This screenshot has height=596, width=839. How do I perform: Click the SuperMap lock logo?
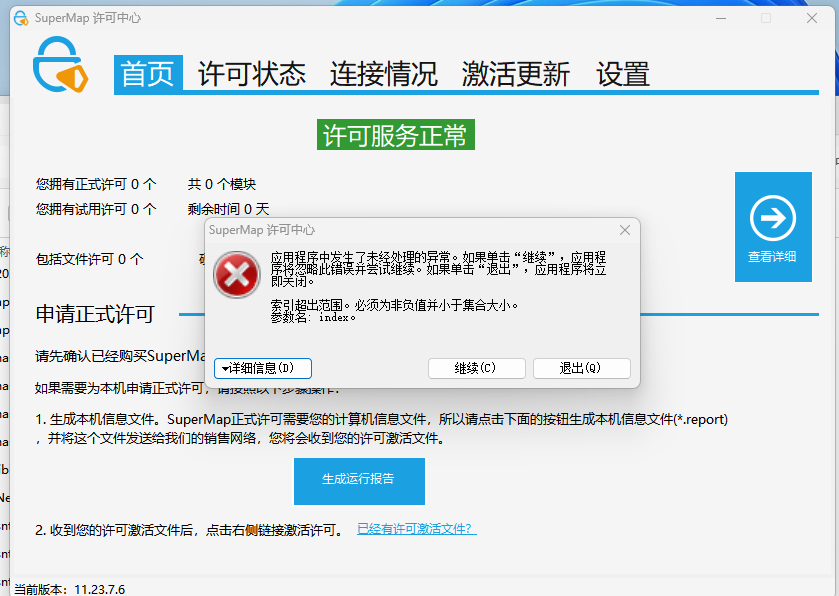pos(60,65)
